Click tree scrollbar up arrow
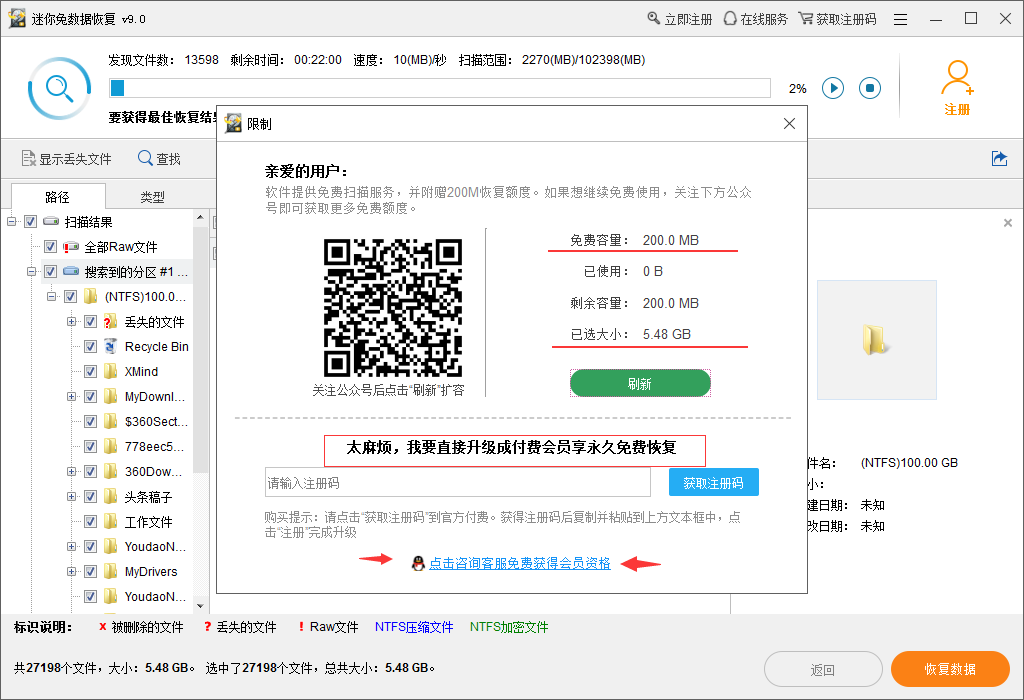This screenshot has width=1024, height=700. 200,217
